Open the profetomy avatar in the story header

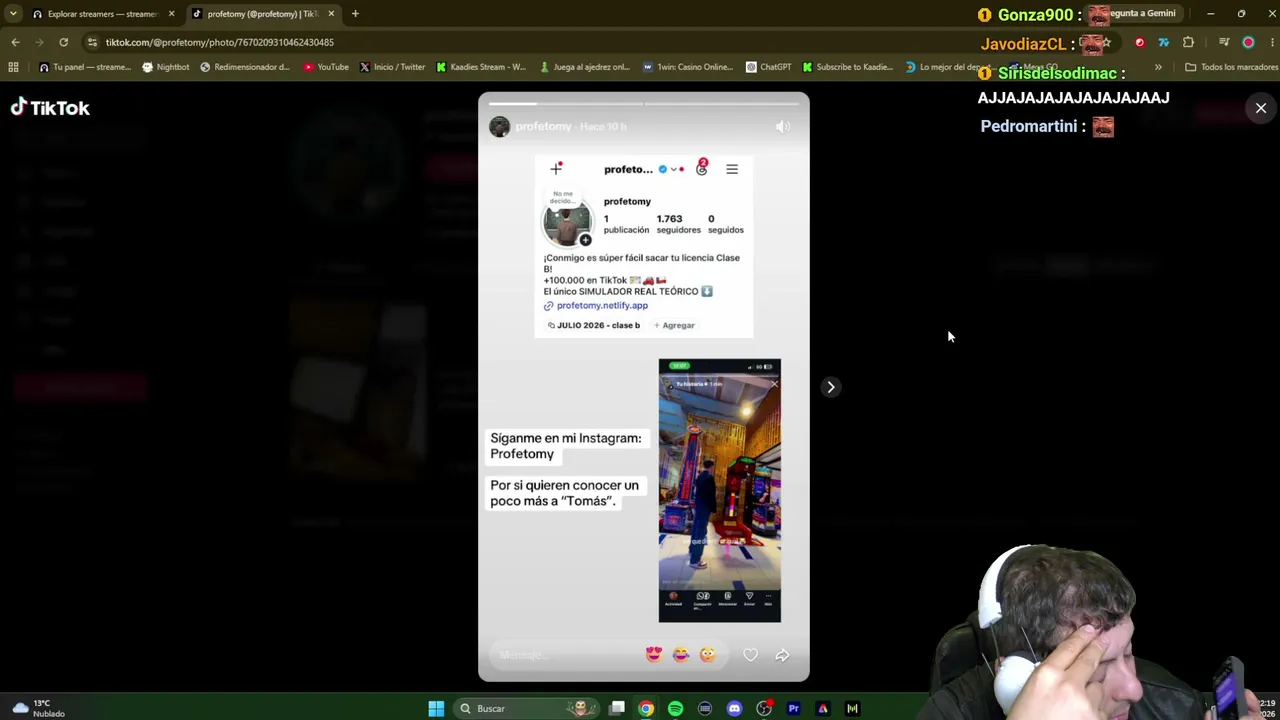coord(499,127)
